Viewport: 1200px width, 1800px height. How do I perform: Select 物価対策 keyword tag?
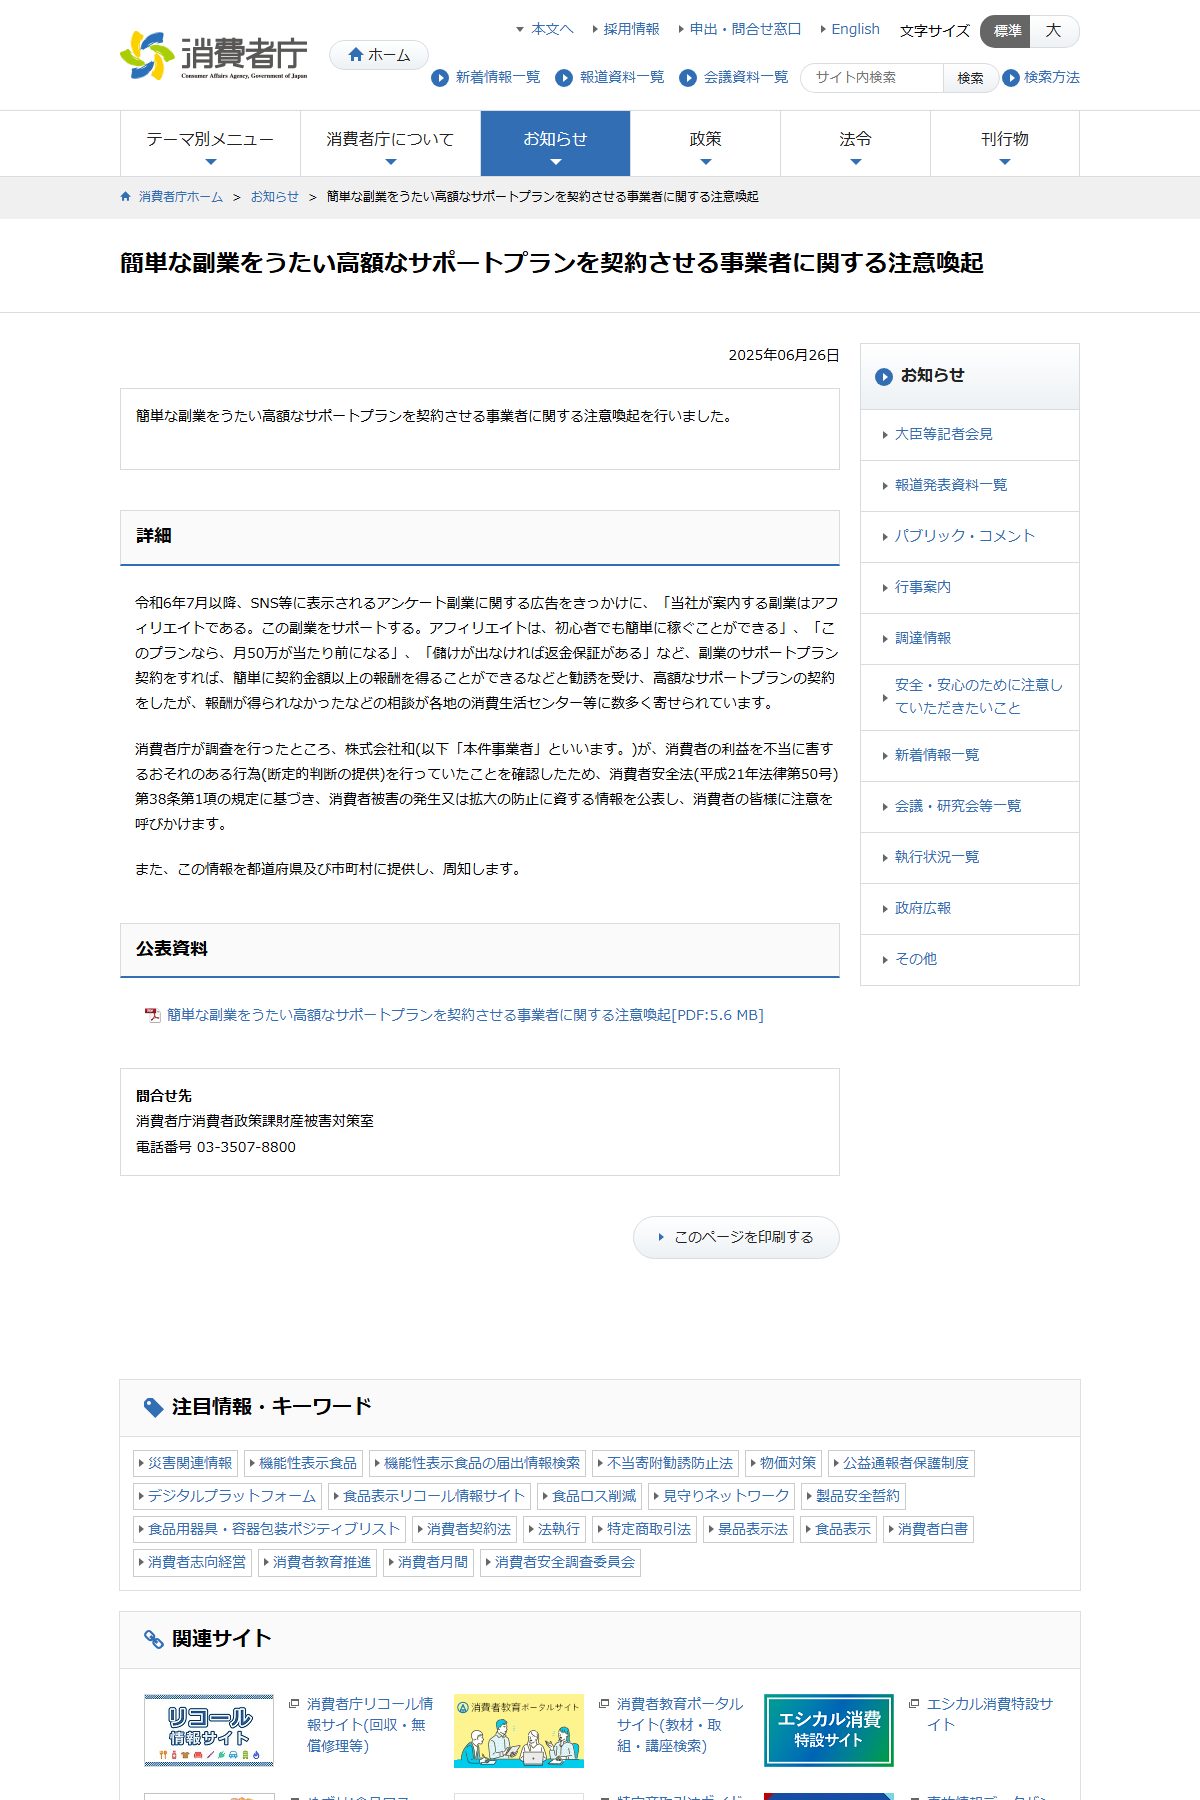point(783,1463)
